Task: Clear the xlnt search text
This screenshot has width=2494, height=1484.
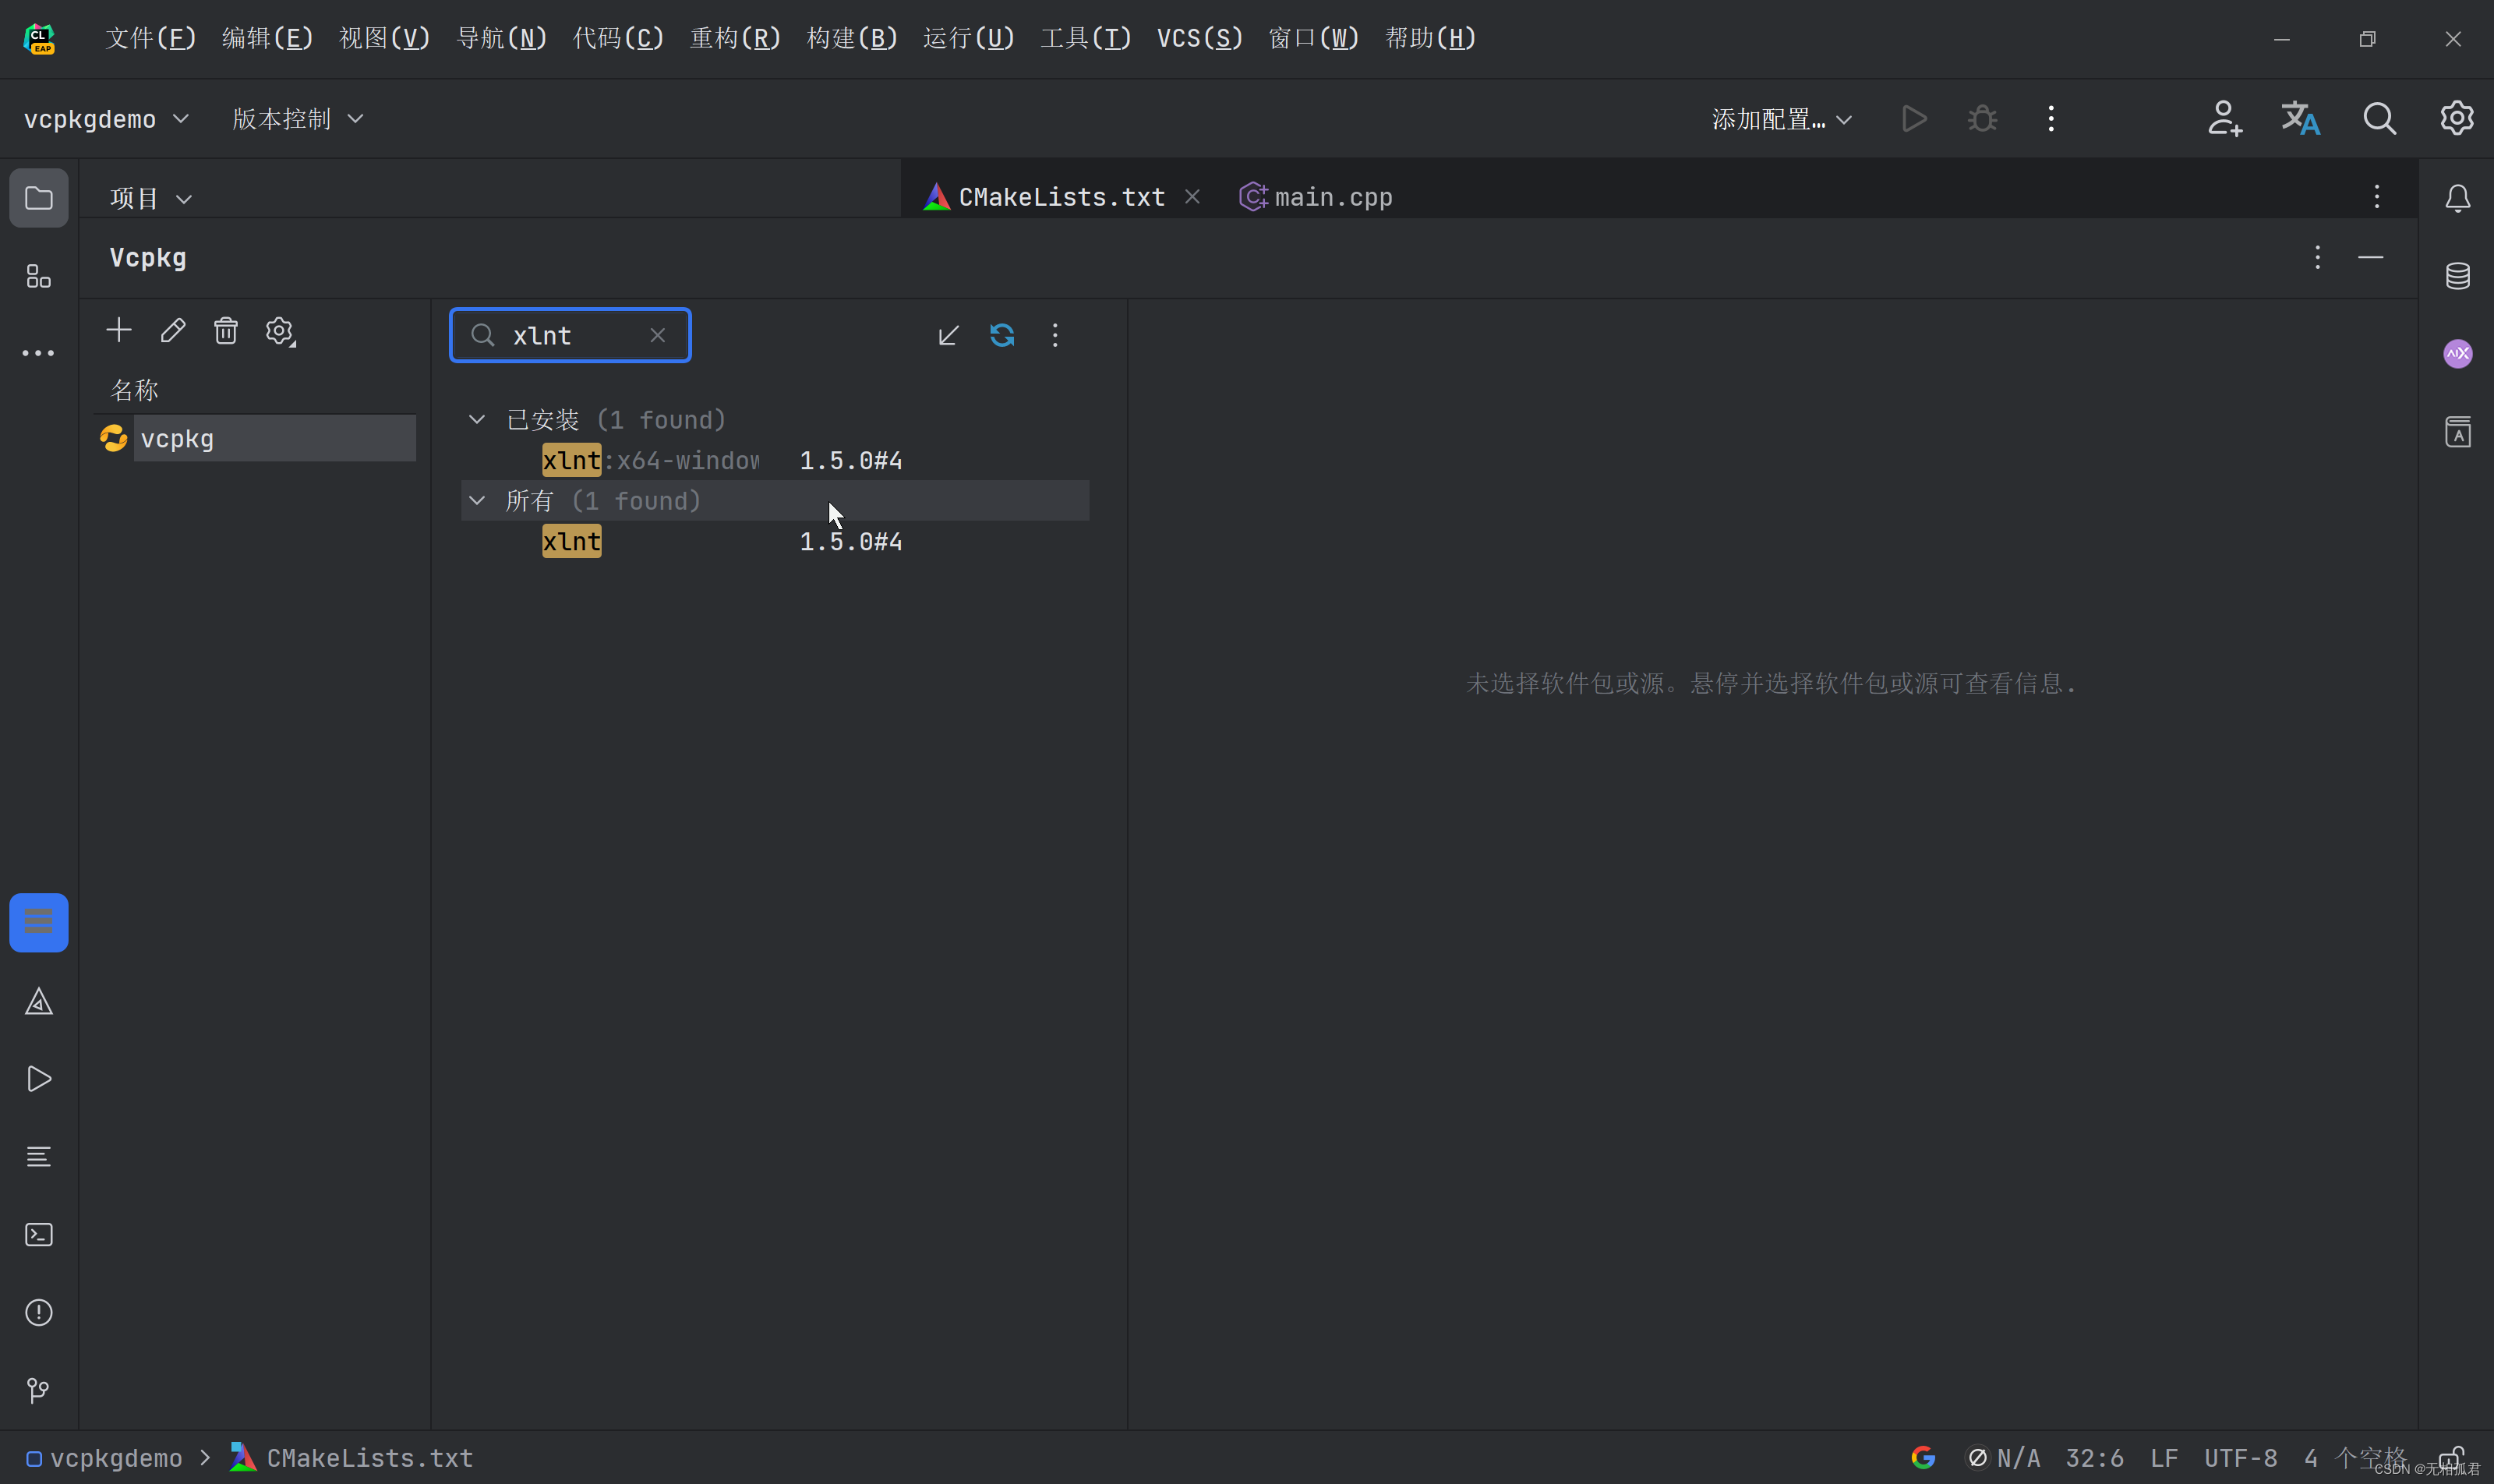Action: click(x=657, y=336)
